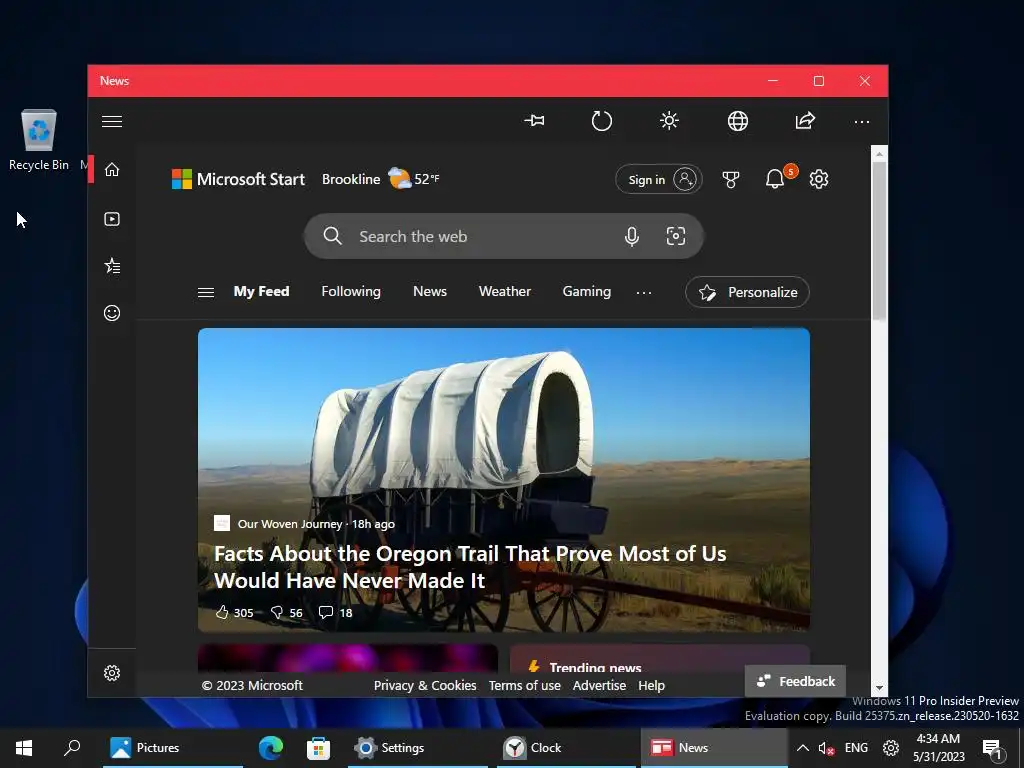Click the scrollbar down arrow
The width and height of the screenshot is (1024, 768).
[x=879, y=688]
